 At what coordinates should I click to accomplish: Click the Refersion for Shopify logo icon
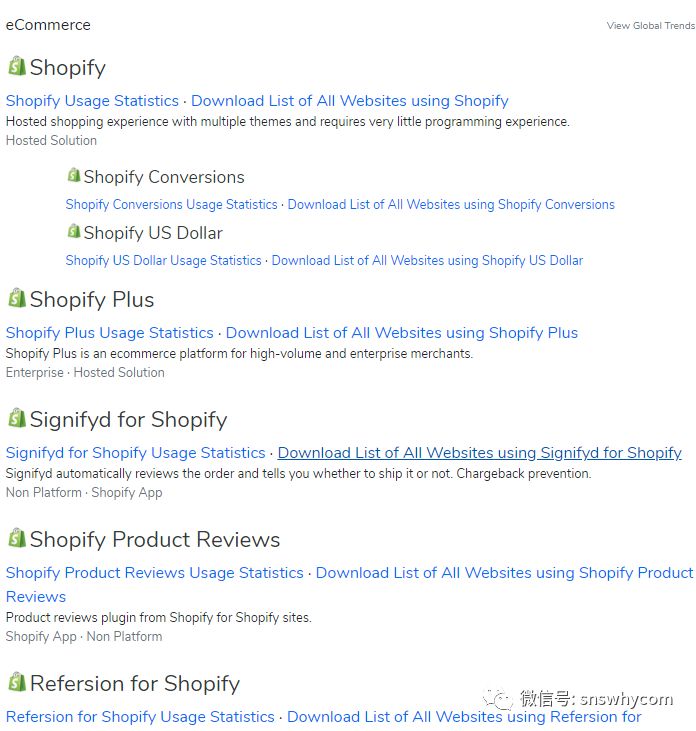point(16,682)
